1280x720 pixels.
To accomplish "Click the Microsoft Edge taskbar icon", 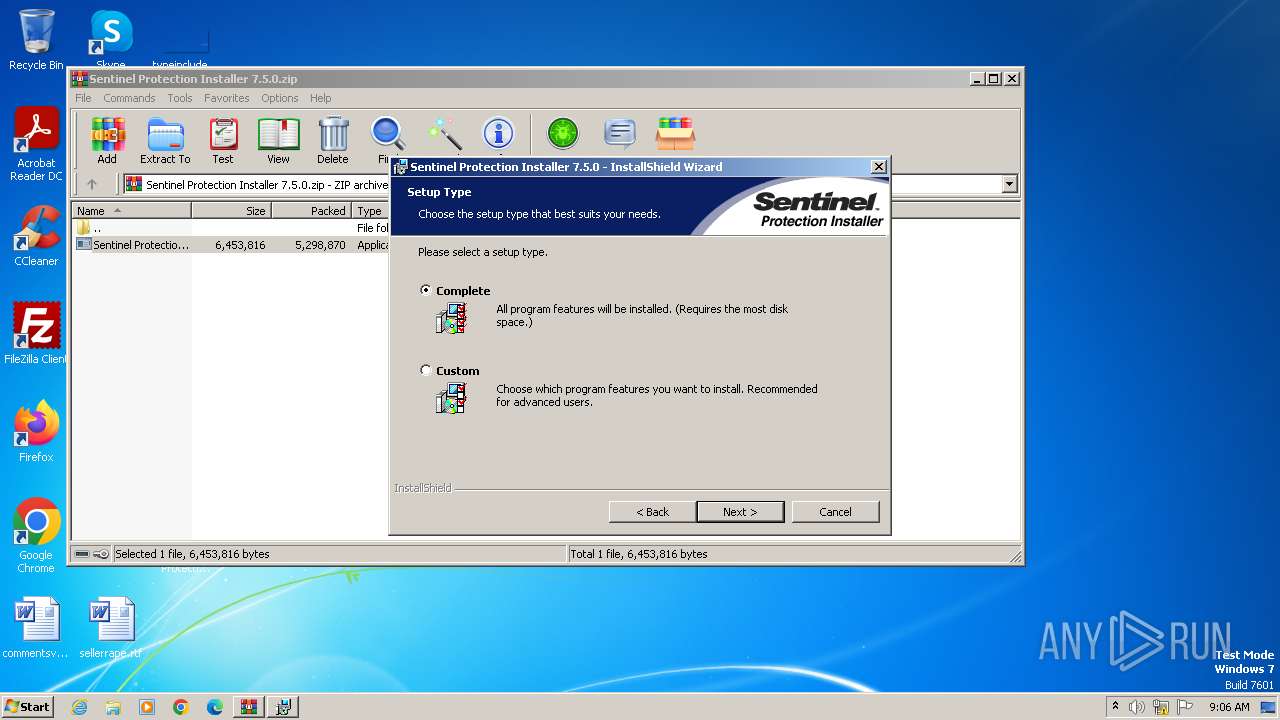I will 215,707.
